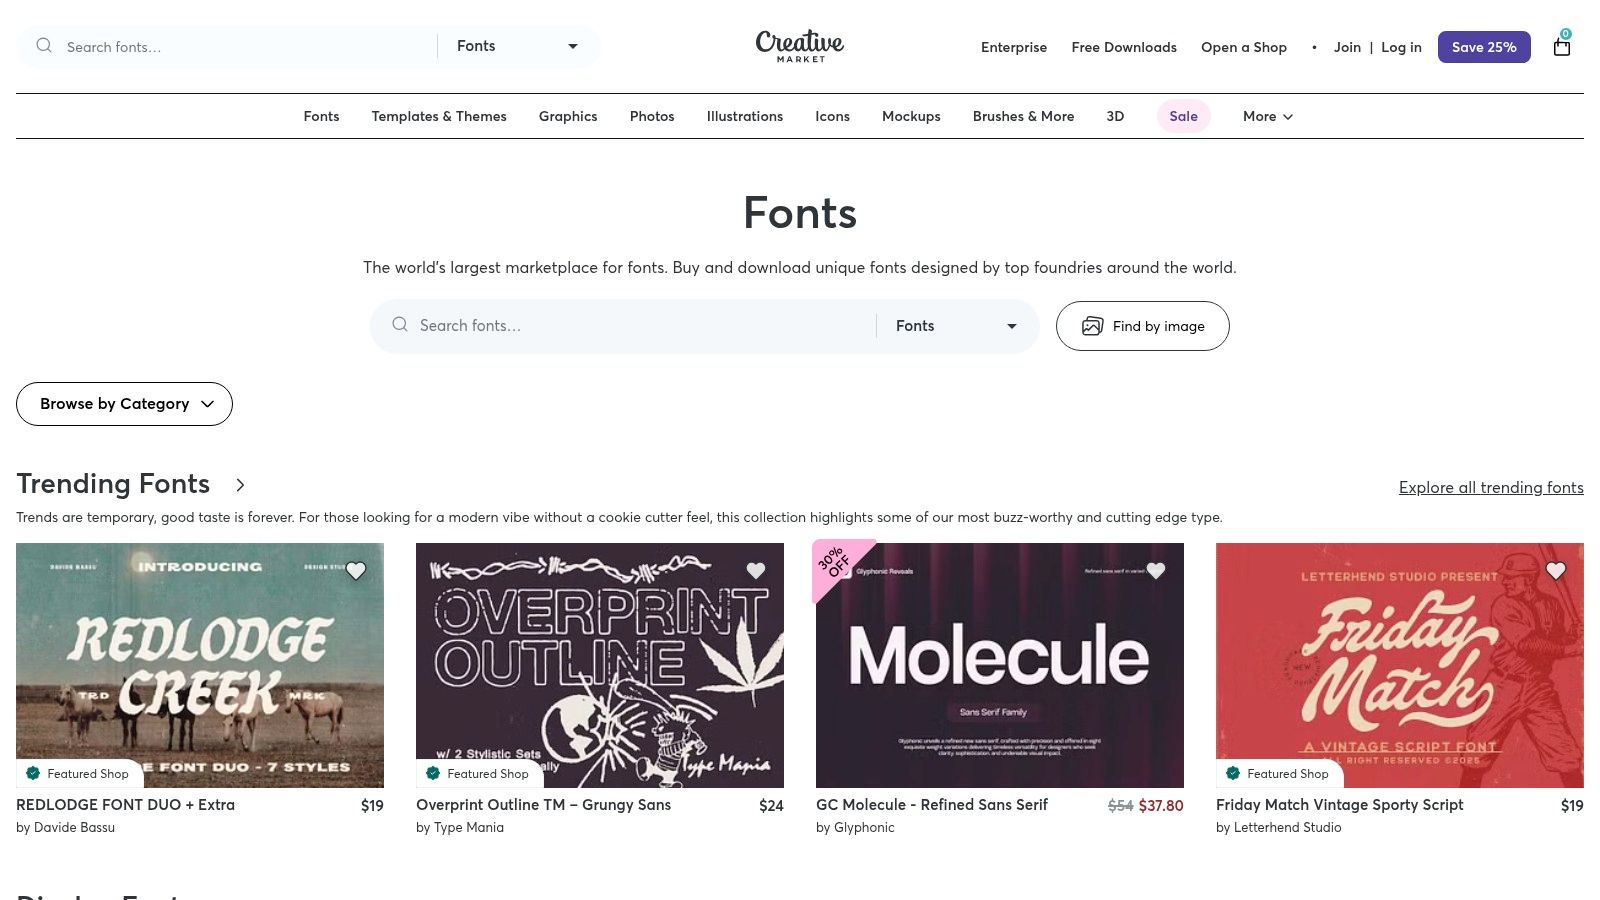Click the Featured Shop badge on REDLODGE card

click(78, 773)
